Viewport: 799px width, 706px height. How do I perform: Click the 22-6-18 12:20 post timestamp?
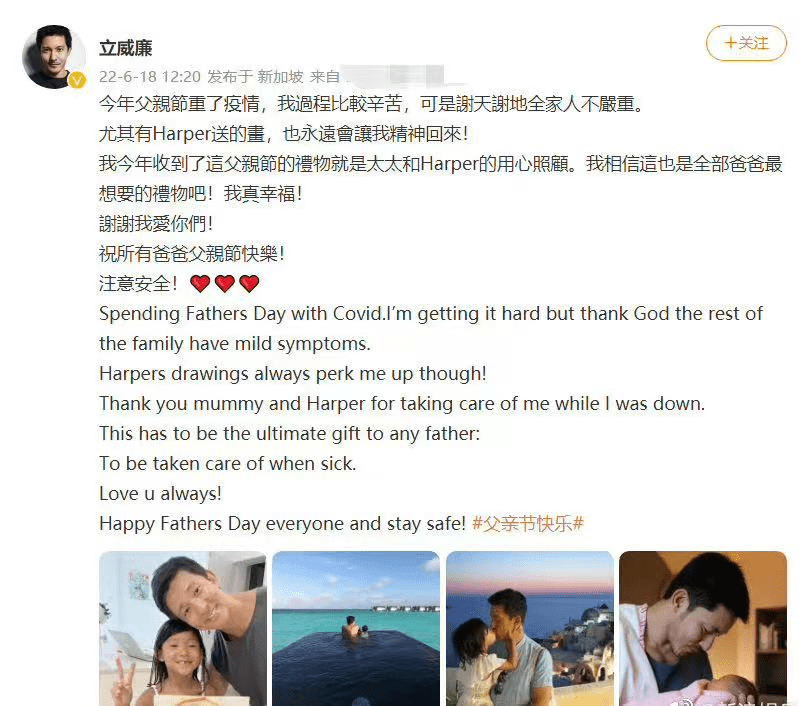150,77
